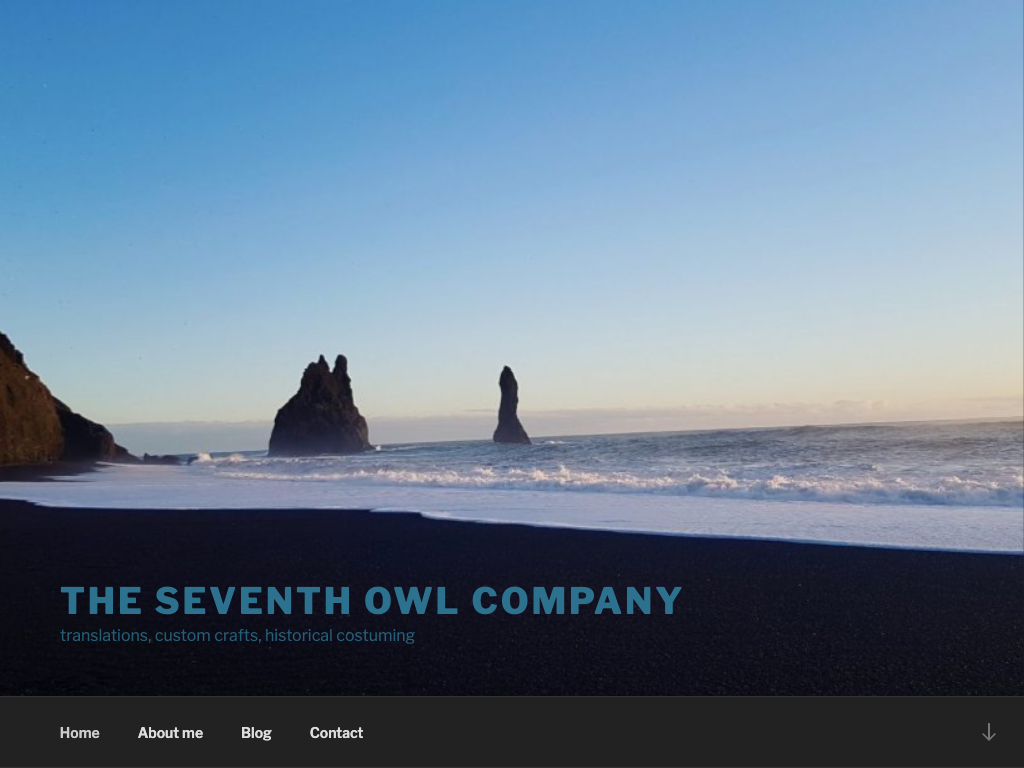Click custom crafts in the tagline

(208, 635)
